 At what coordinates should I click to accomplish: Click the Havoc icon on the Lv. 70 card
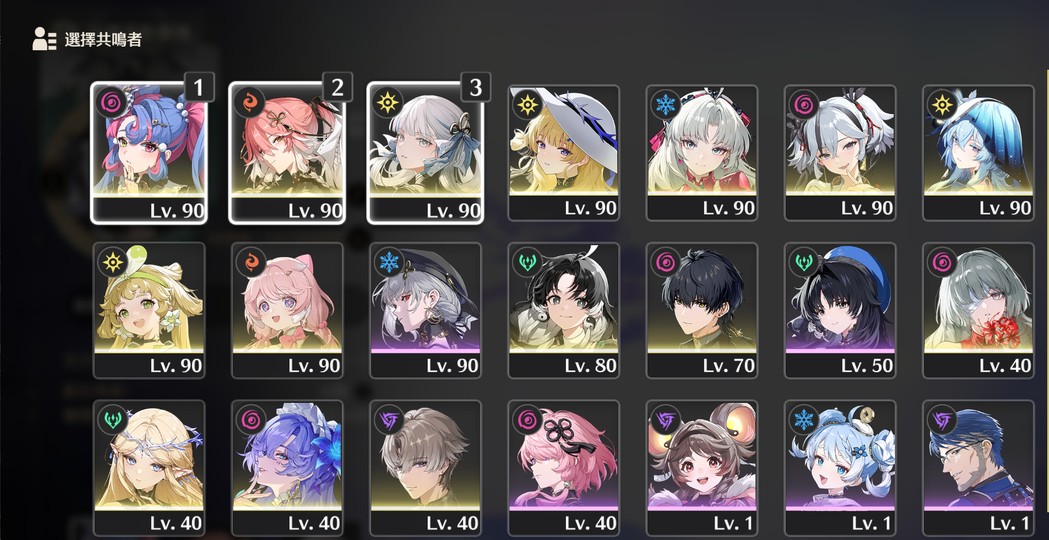[x=665, y=262]
